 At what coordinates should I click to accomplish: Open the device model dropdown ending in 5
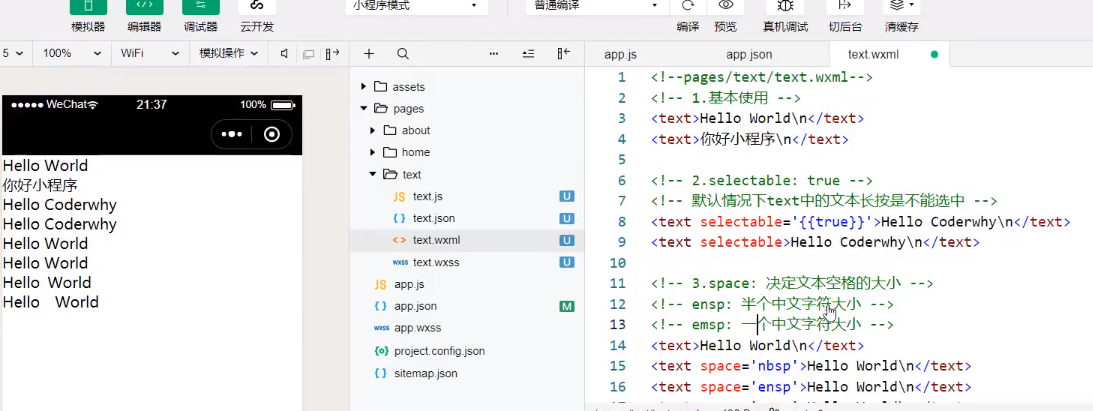[x=15, y=53]
